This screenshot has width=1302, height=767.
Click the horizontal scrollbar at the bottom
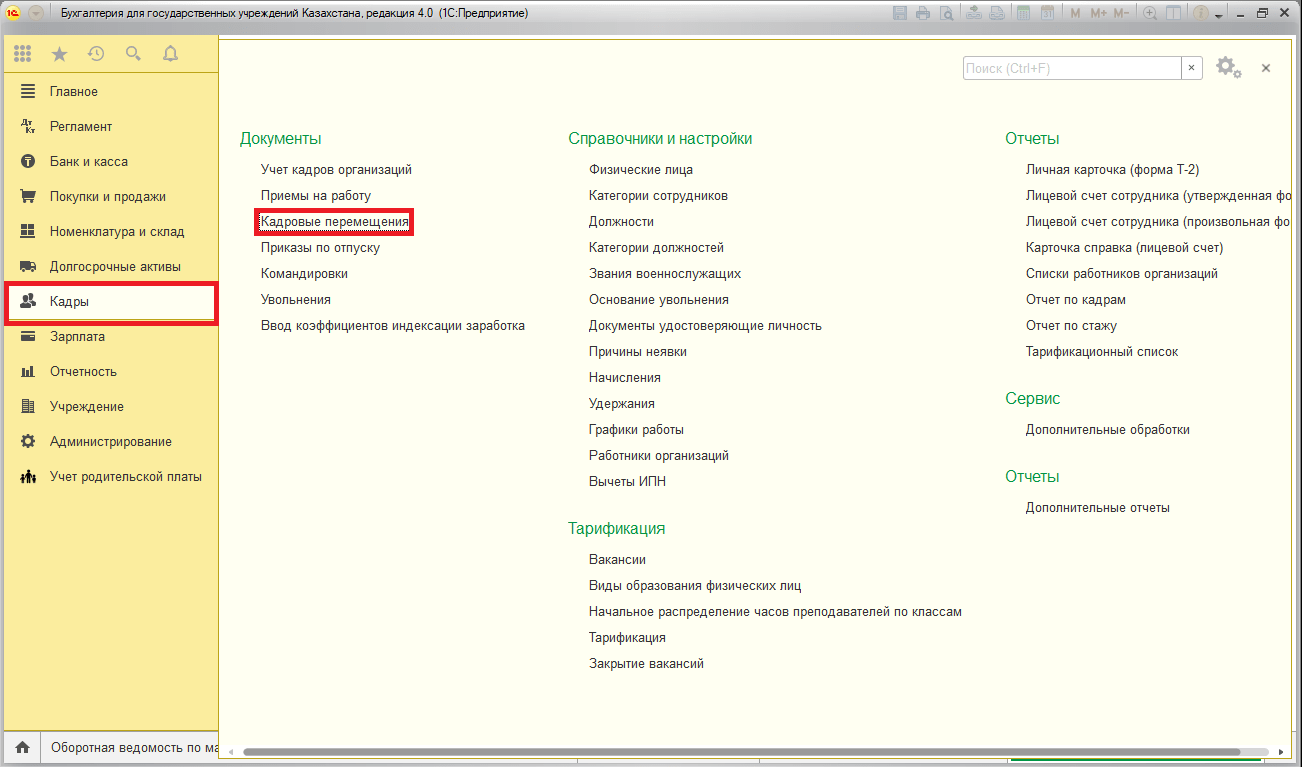pos(740,751)
